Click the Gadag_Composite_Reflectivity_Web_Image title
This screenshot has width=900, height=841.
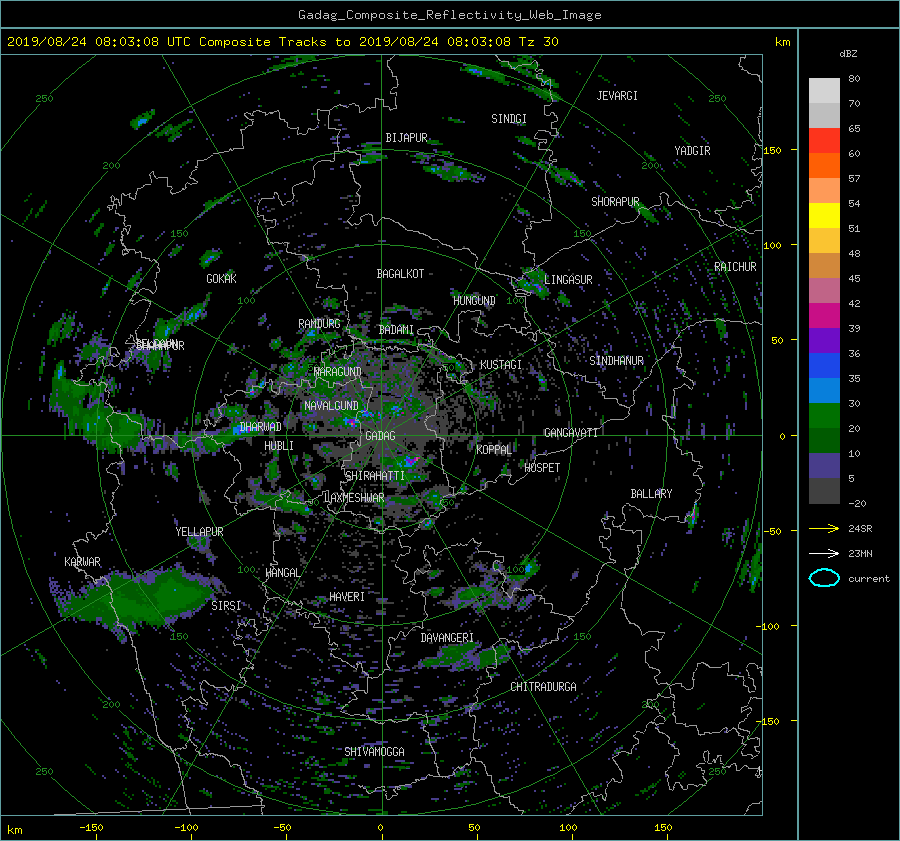(x=449, y=15)
